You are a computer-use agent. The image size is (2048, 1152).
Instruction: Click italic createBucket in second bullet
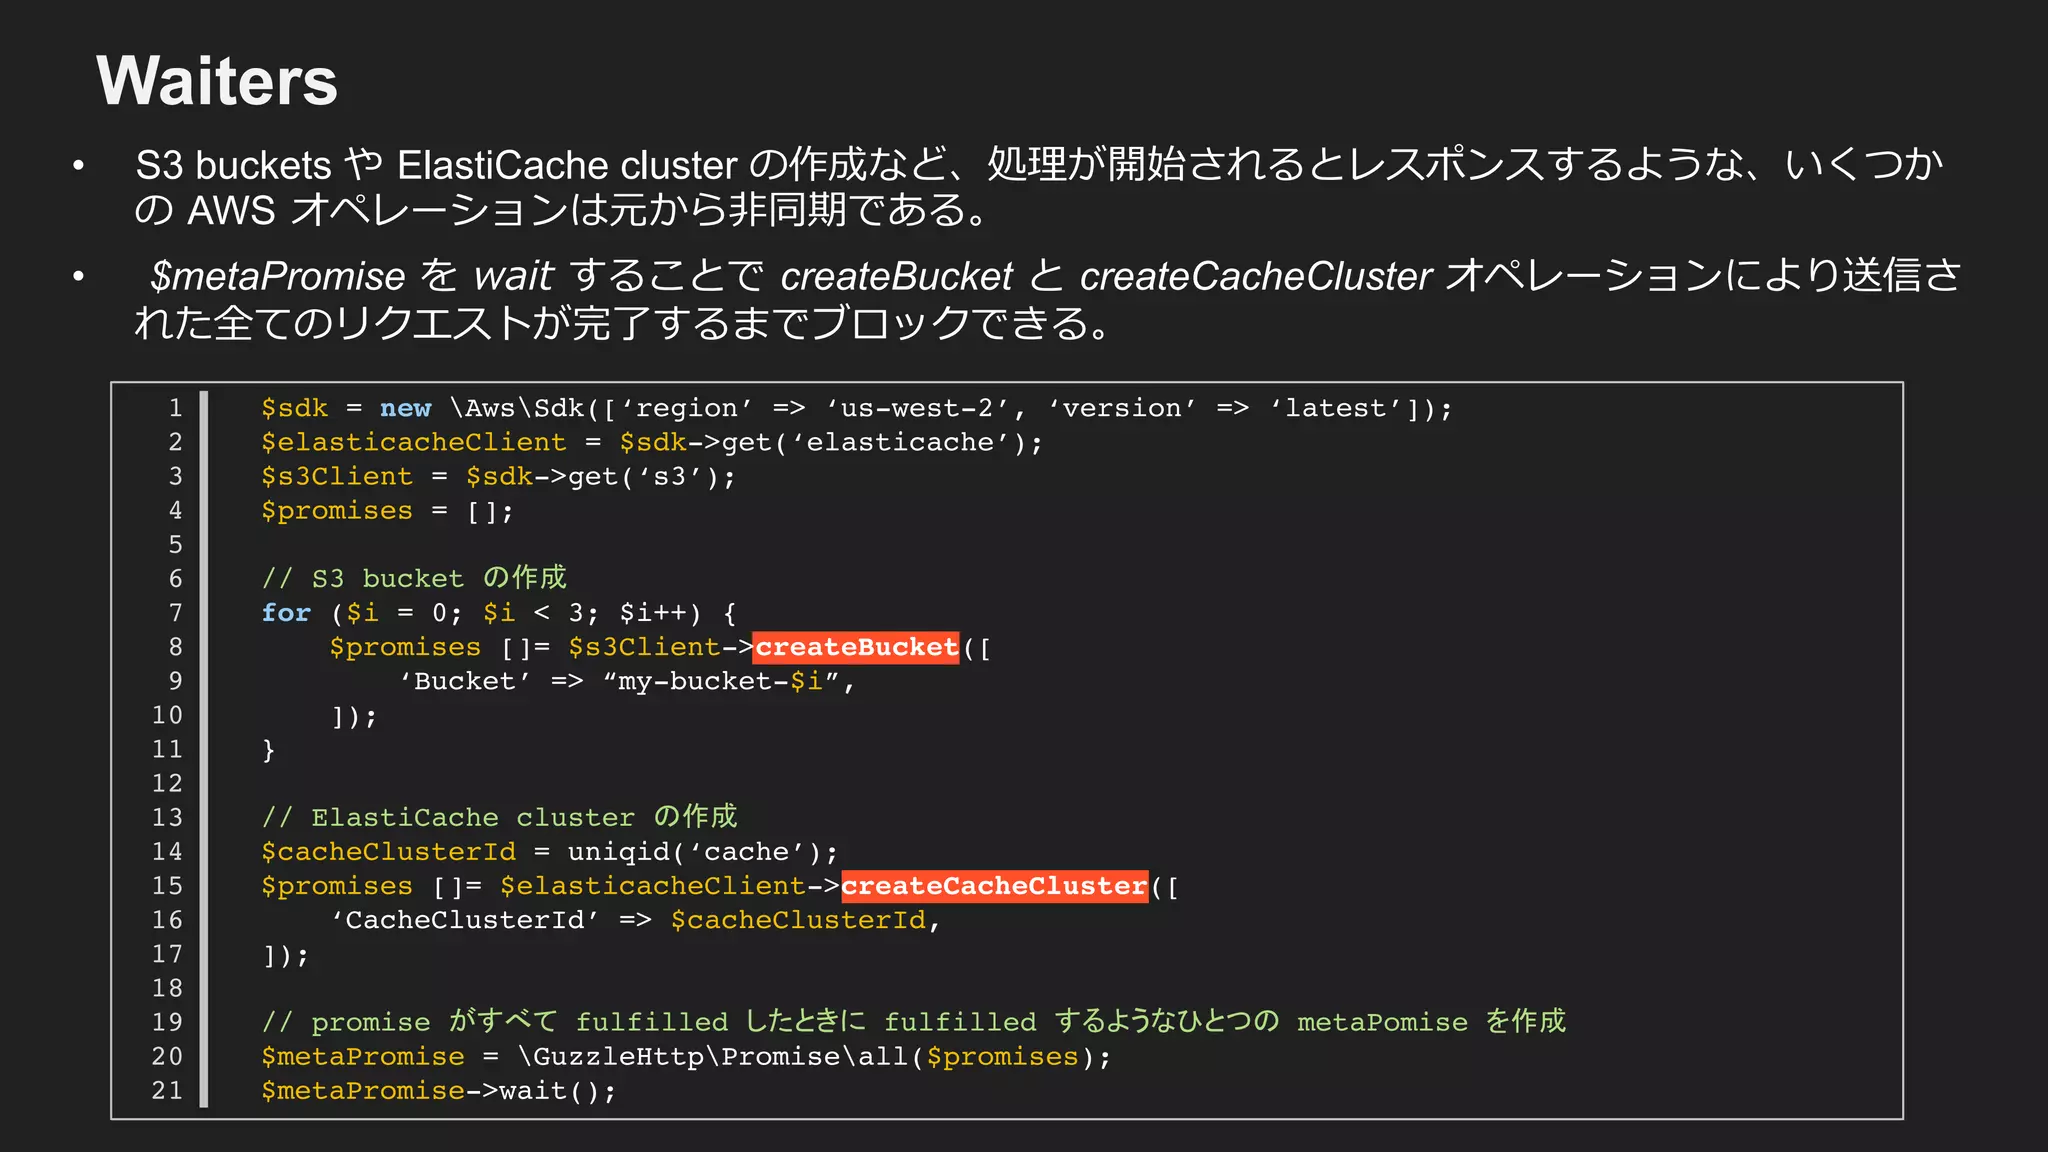point(897,276)
